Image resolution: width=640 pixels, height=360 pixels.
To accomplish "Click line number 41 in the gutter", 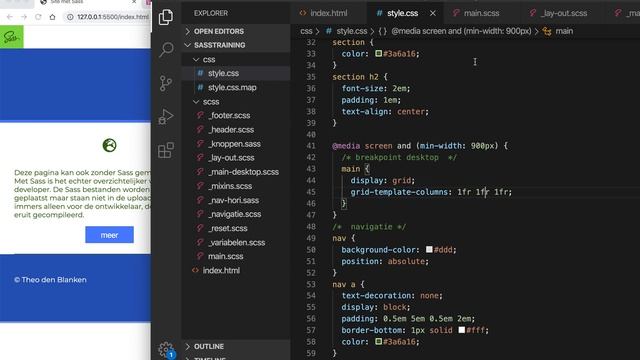I will pyautogui.click(x=311, y=146).
